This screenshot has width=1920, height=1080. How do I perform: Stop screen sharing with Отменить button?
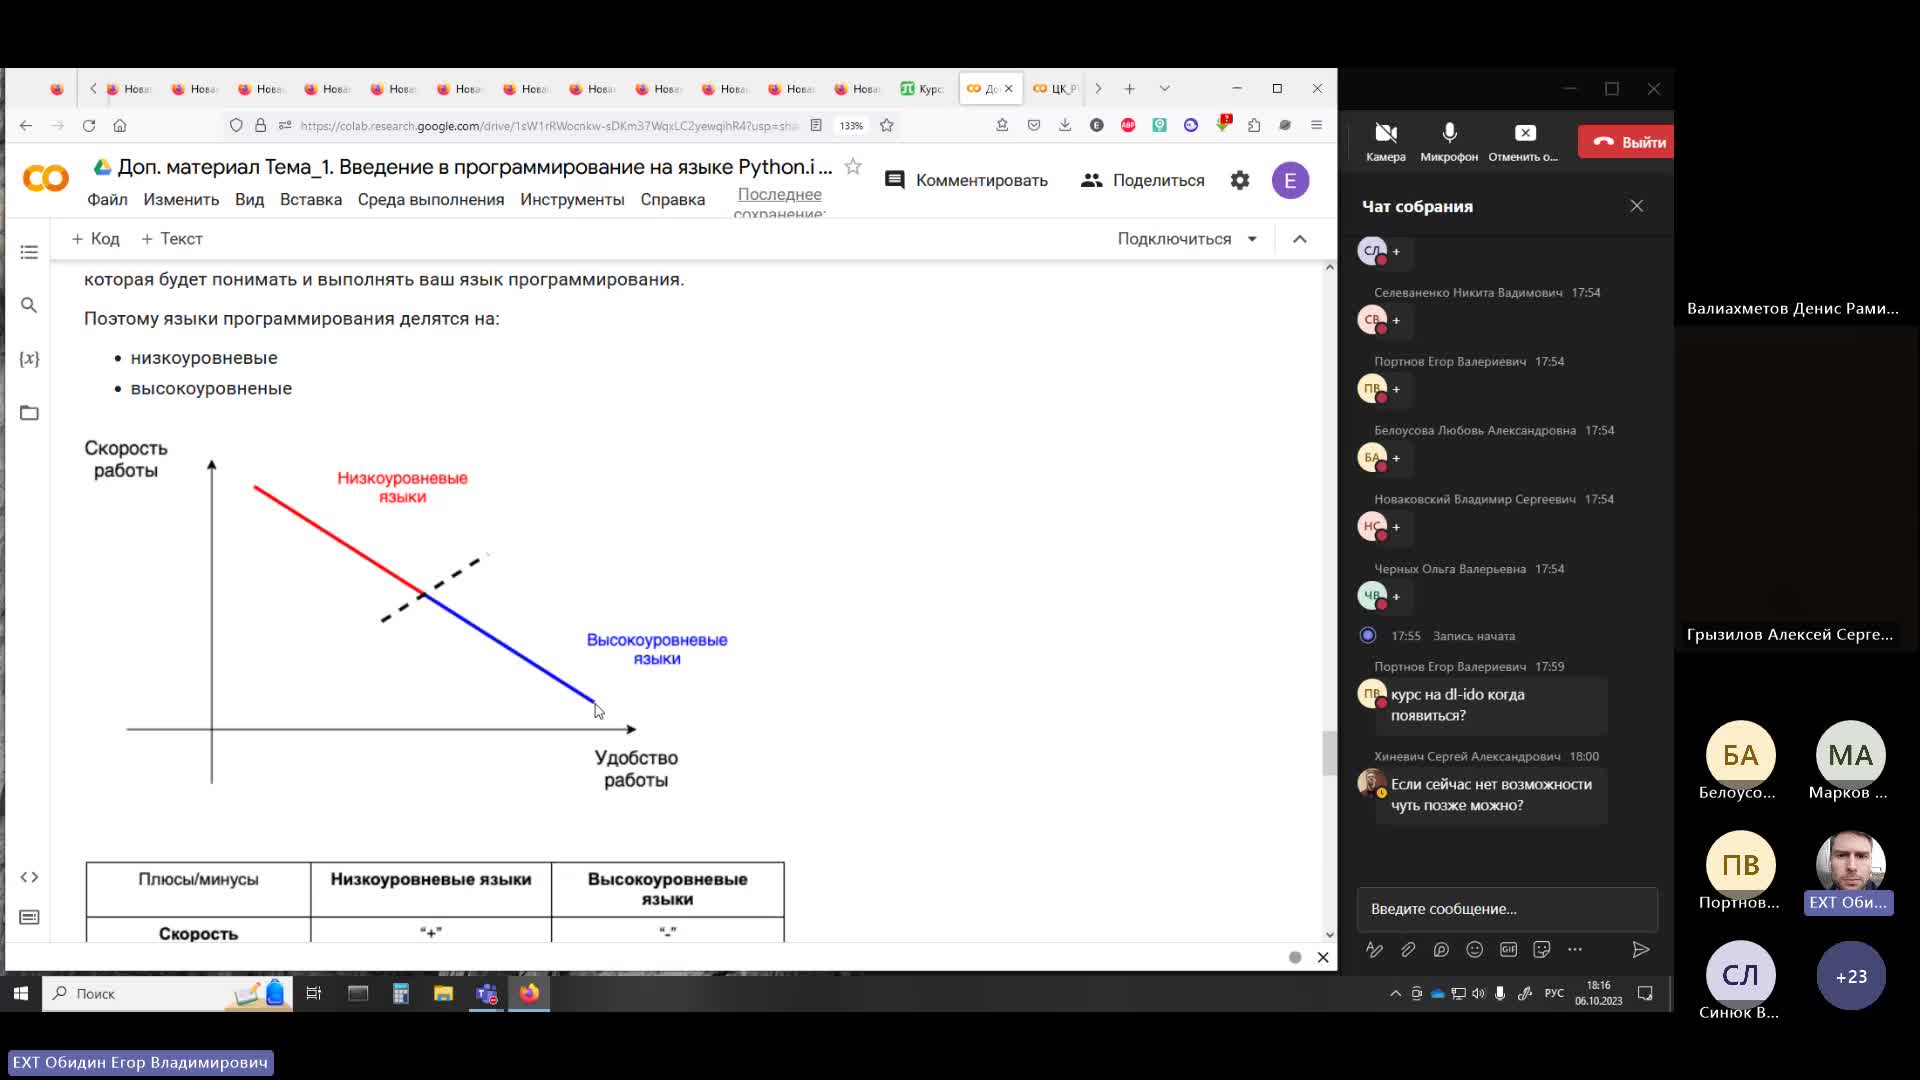click(x=1524, y=141)
